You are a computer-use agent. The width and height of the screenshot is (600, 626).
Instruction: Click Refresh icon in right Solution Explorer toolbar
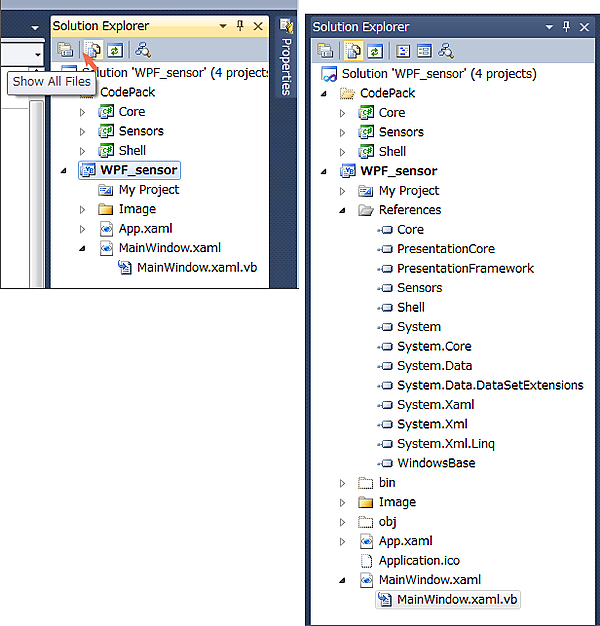coord(375,52)
